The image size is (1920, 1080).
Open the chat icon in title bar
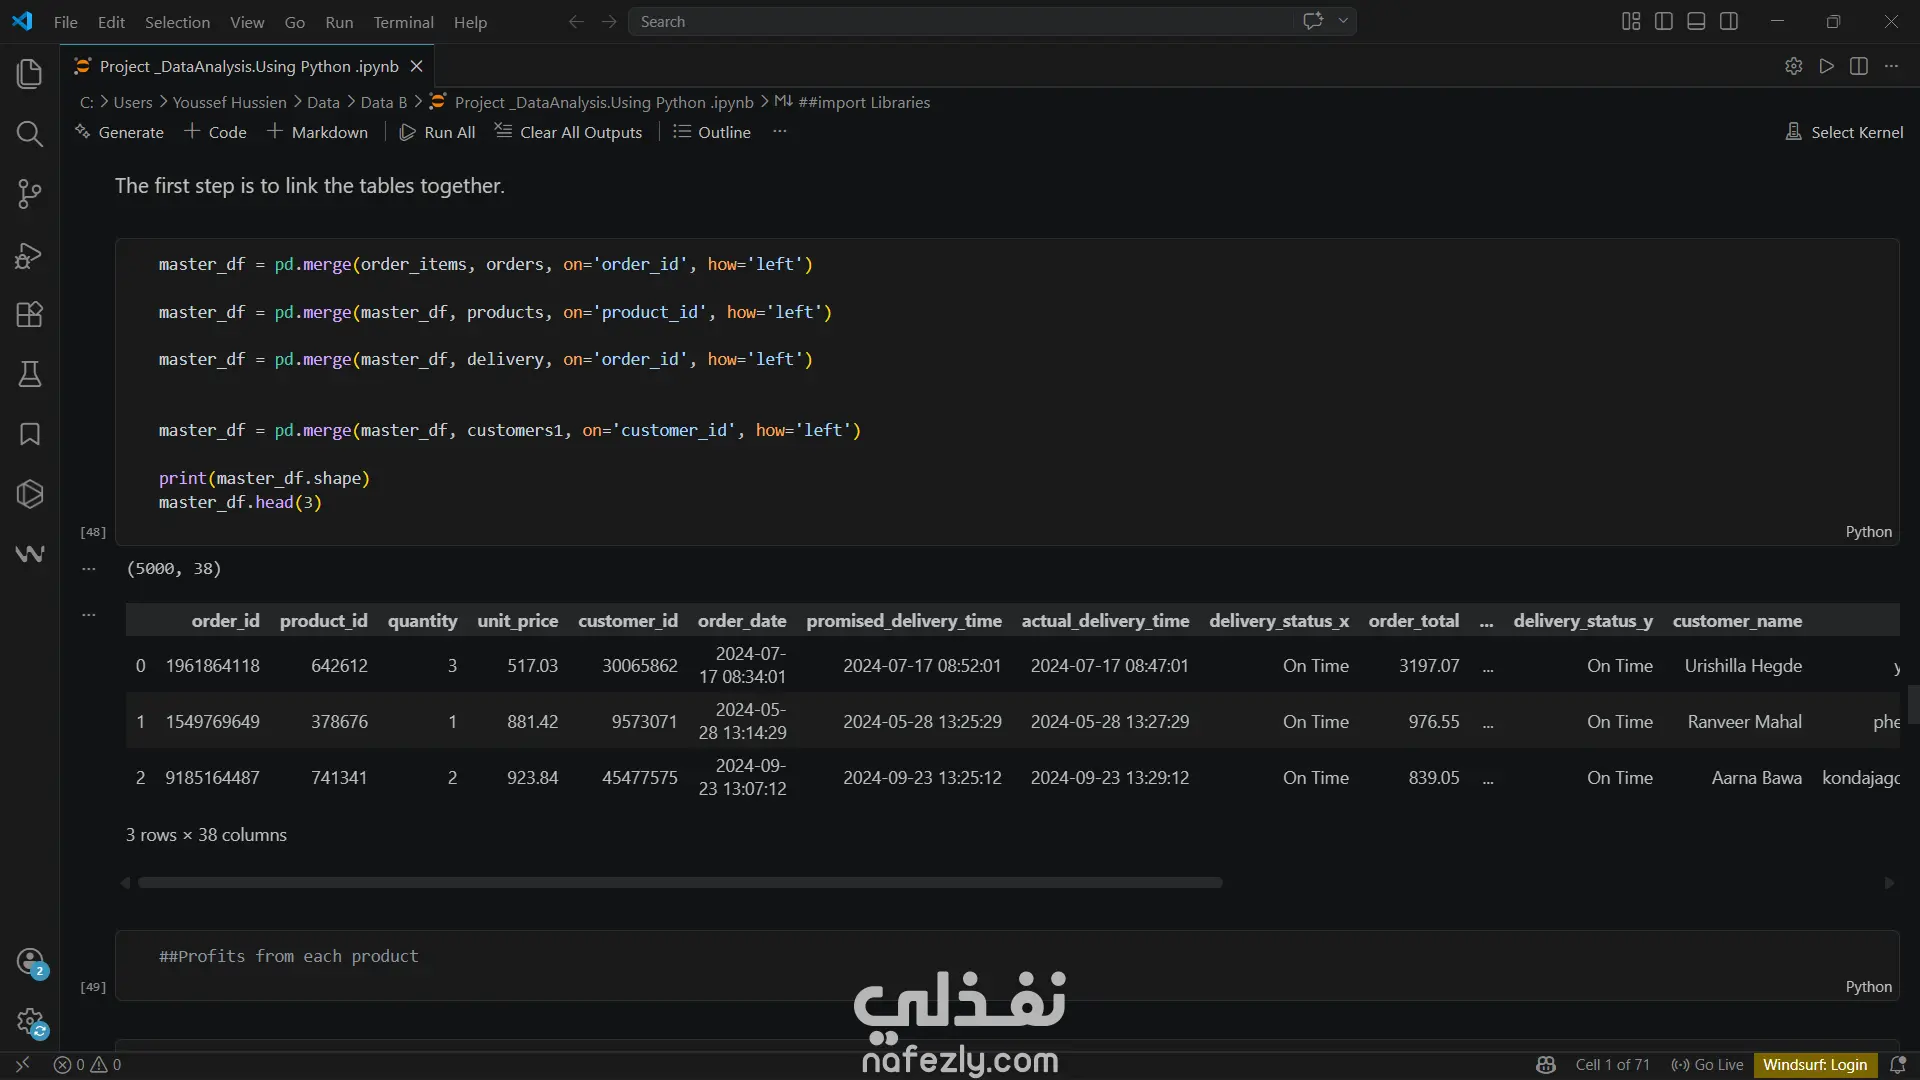(x=1313, y=21)
